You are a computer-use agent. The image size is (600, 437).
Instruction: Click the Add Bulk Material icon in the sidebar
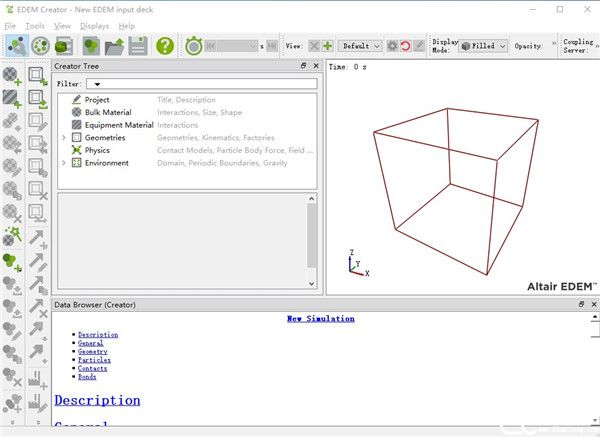12,76
